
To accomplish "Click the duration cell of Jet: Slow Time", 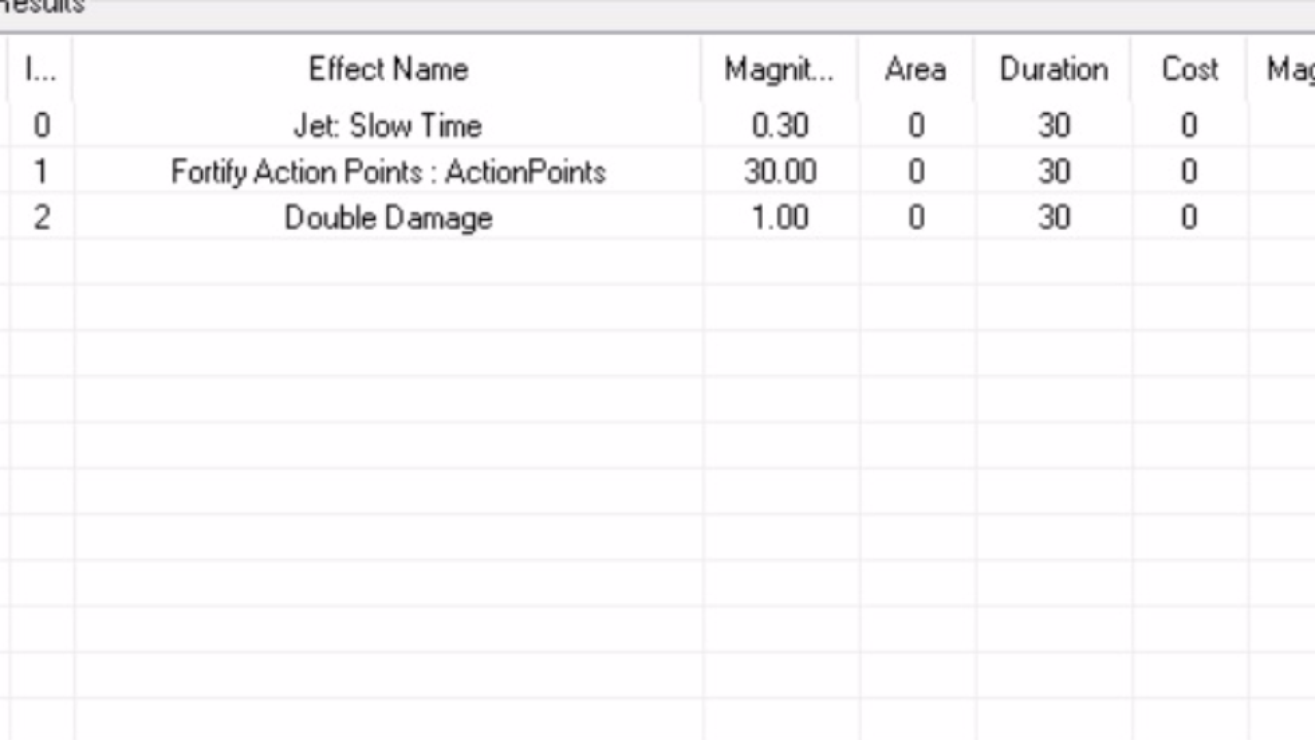I will (1053, 126).
